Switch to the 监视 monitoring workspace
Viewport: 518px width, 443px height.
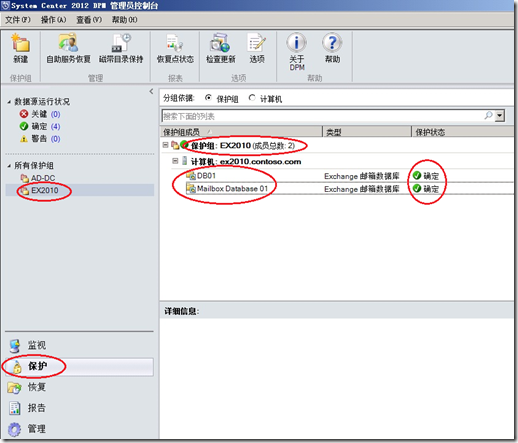79,345
